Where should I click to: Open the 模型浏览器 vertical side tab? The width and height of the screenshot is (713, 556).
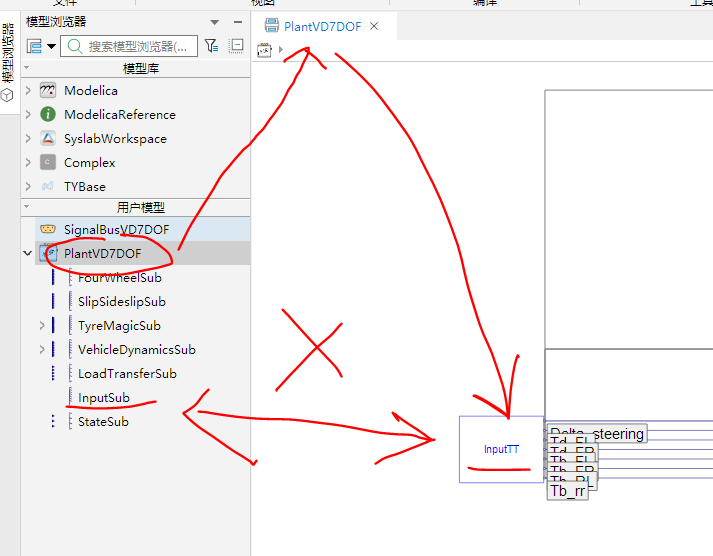pyautogui.click(x=8, y=53)
